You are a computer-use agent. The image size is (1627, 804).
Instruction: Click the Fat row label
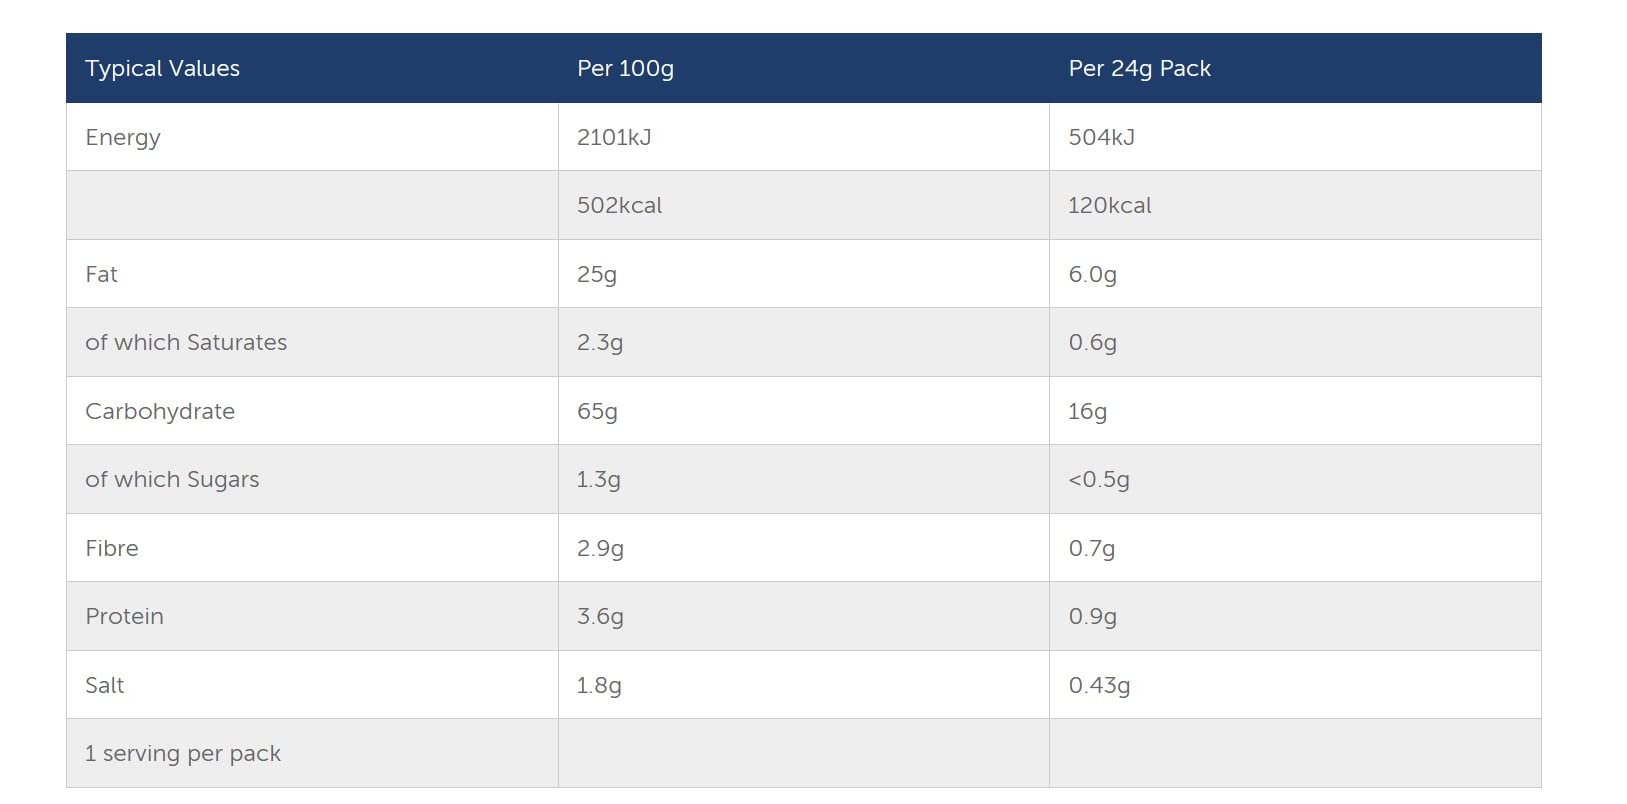click(101, 275)
